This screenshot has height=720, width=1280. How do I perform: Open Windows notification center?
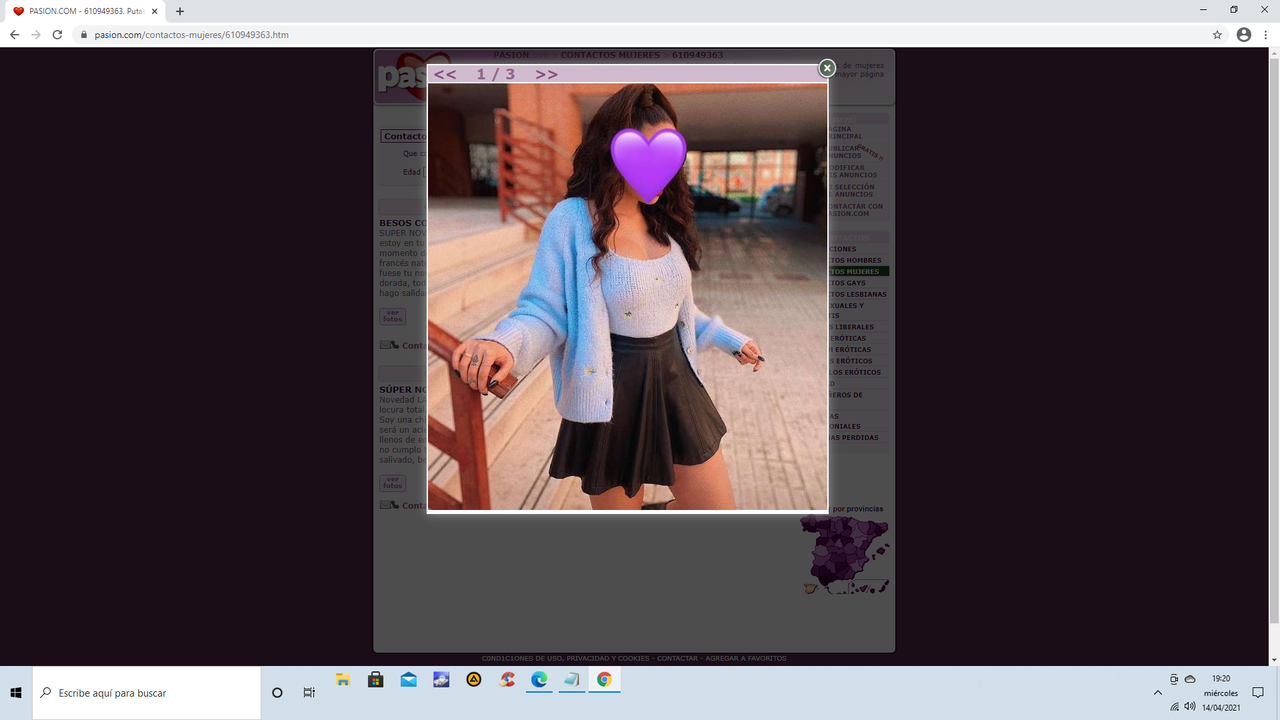coord(1258,693)
